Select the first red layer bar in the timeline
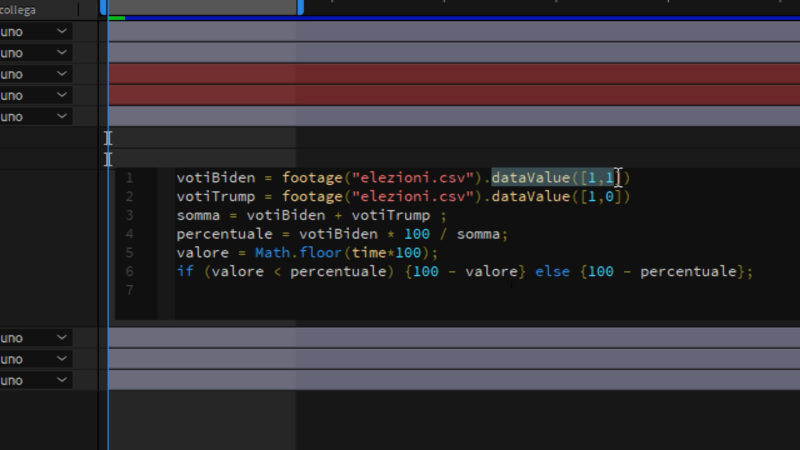800x450 pixels. coord(450,74)
